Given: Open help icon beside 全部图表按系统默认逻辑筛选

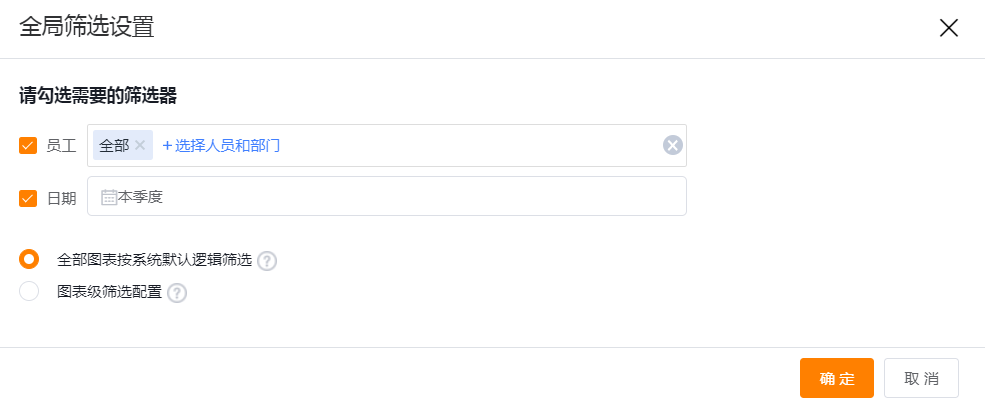Looking at the screenshot, I should coord(267,261).
